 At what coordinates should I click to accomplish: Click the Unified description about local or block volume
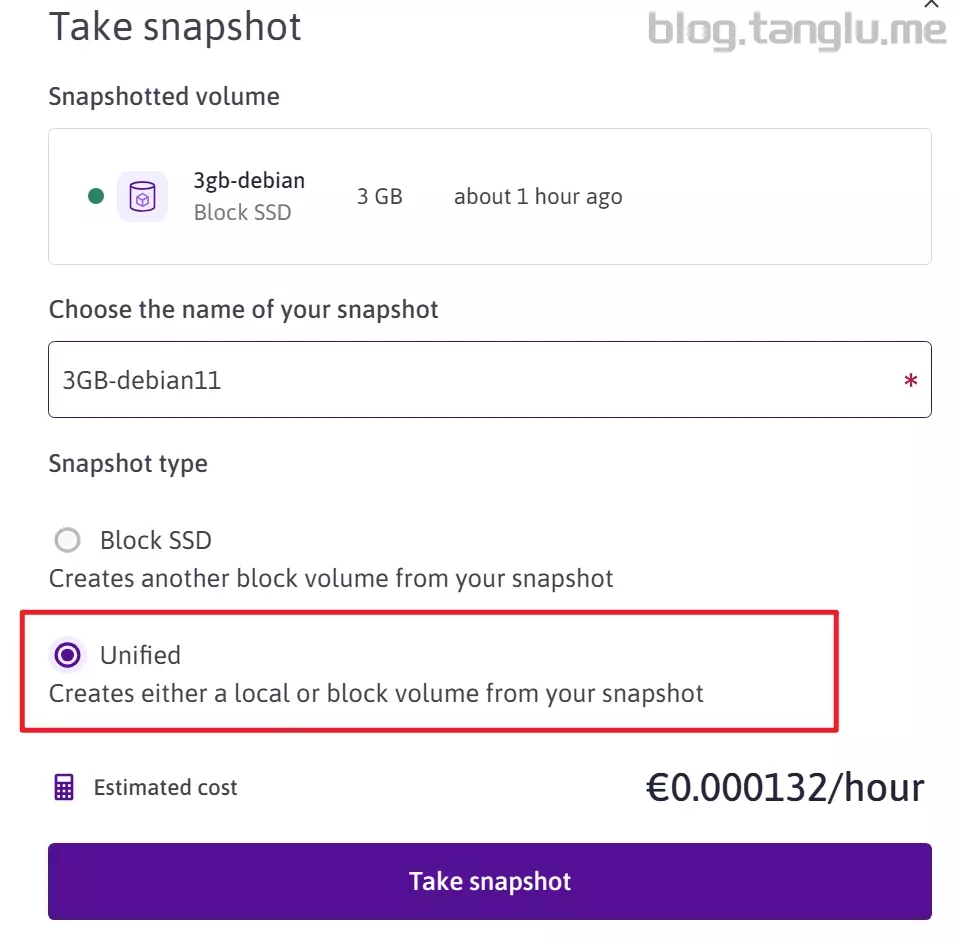376,694
